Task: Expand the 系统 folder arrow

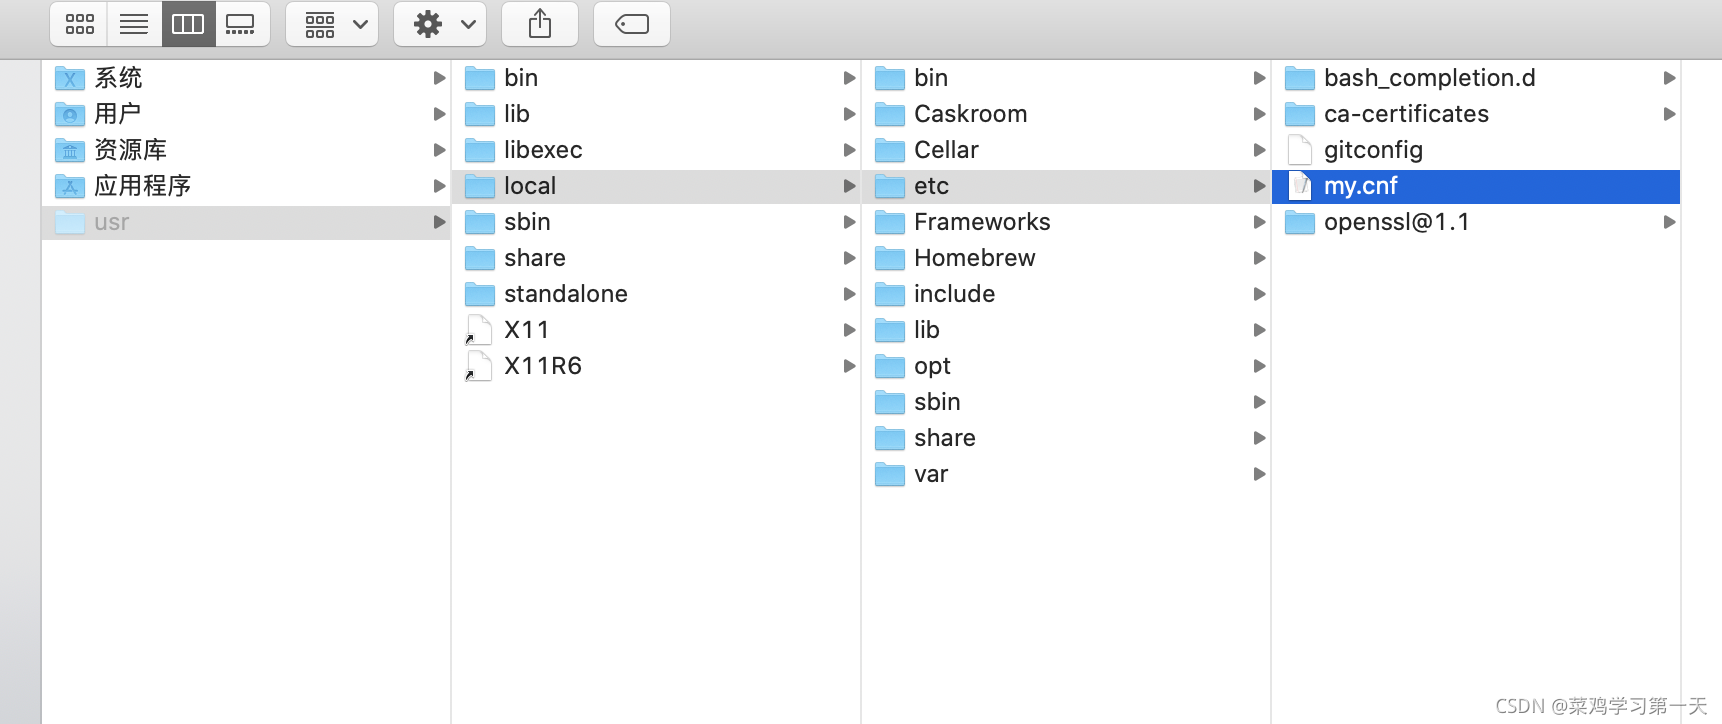Action: 439,78
